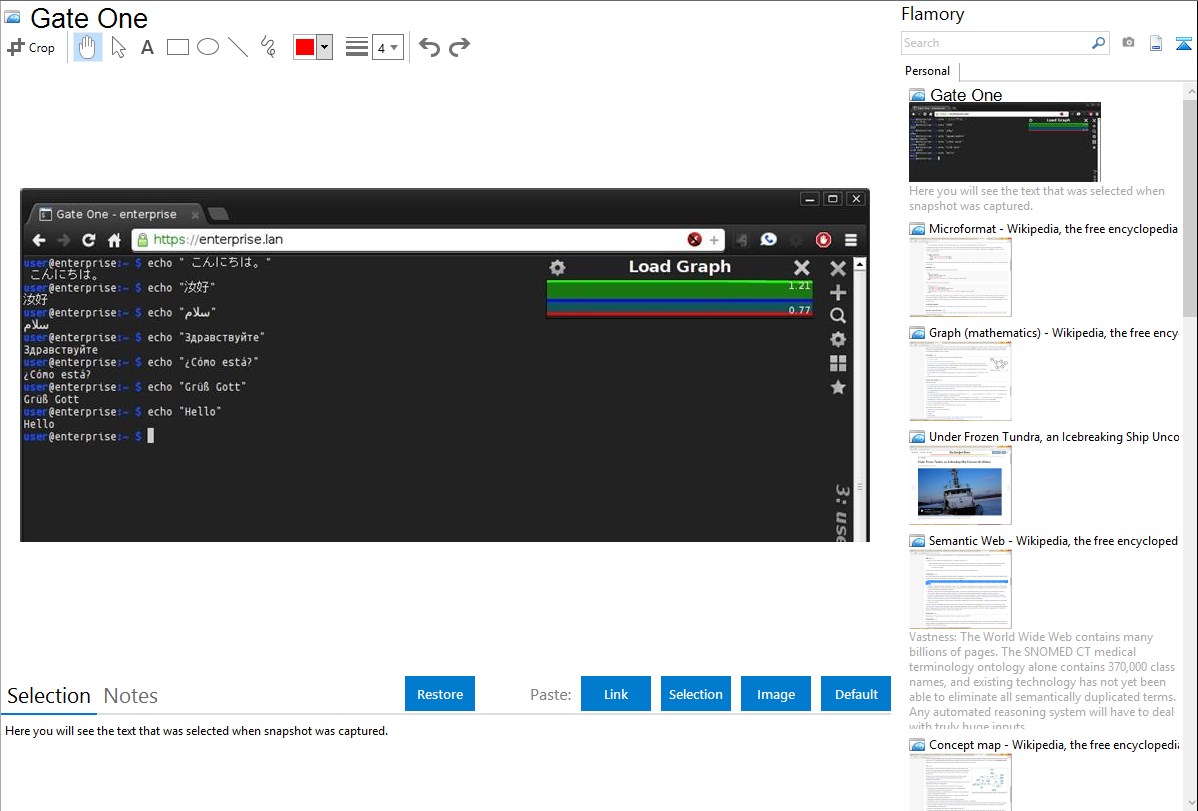Activate the hand pan tool

pos(88,47)
